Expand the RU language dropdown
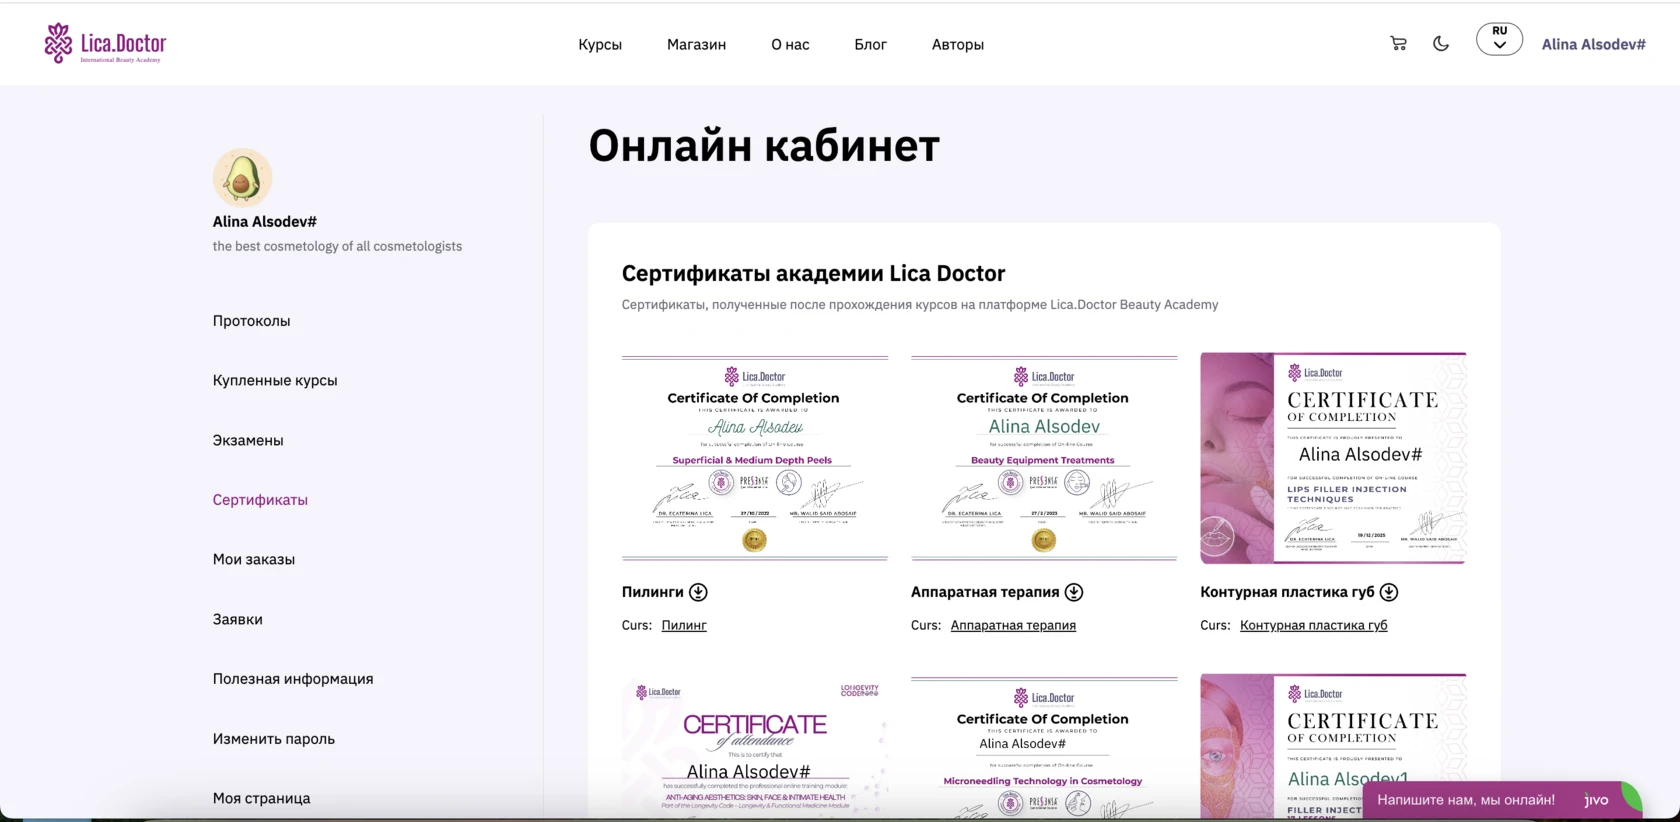The image size is (1680, 822). click(1499, 39)
